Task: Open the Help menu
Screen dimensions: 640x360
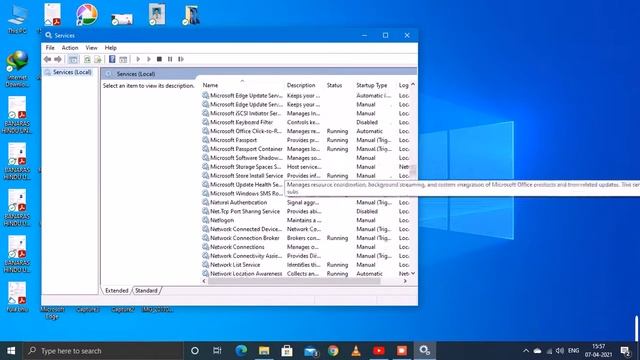Action: coord(110,48)
